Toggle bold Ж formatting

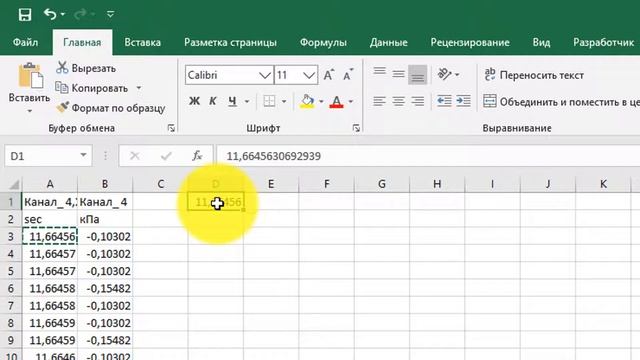click(194, 101)
